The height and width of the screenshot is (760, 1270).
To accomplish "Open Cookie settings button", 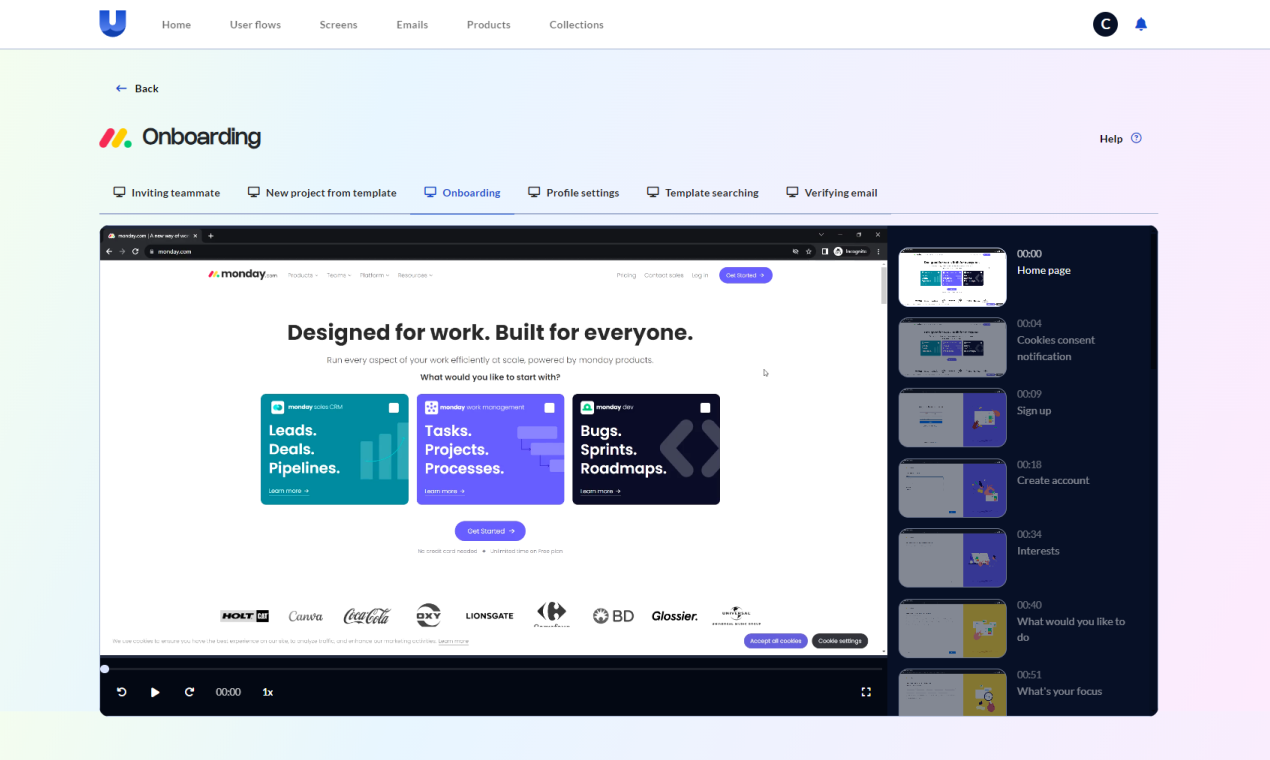I will [x=840, y=641].
